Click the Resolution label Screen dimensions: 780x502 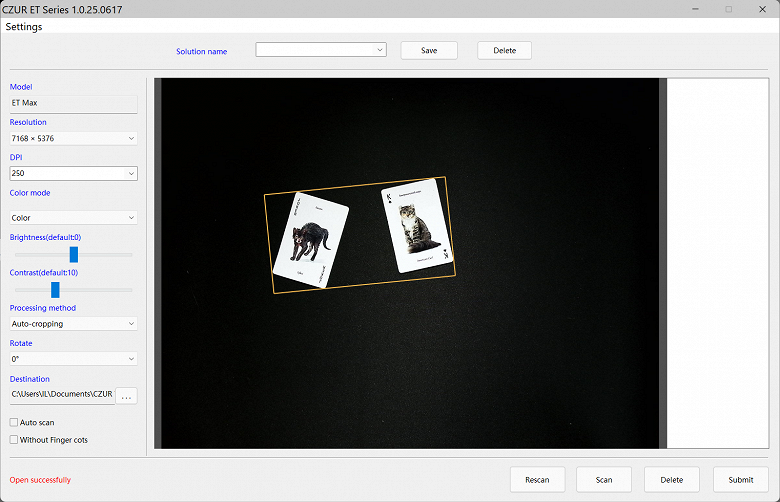click(x=28, y=122)
